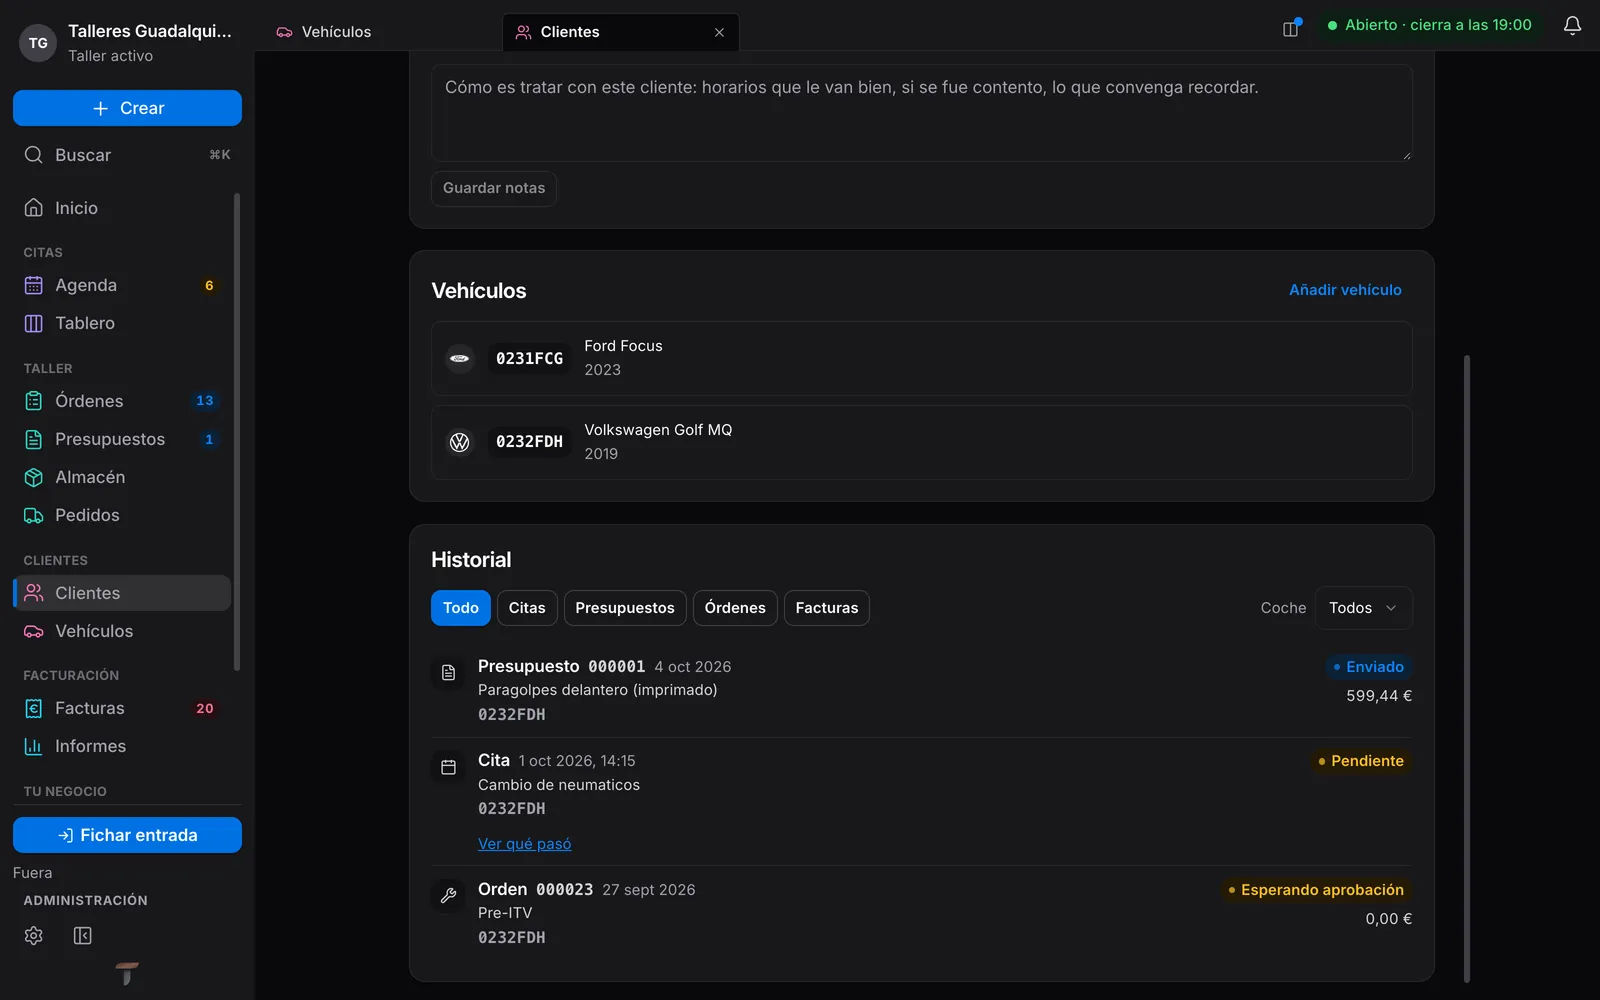Click the main page vertical scrollbar
1600x1000 pixels.
(1467, 668)
